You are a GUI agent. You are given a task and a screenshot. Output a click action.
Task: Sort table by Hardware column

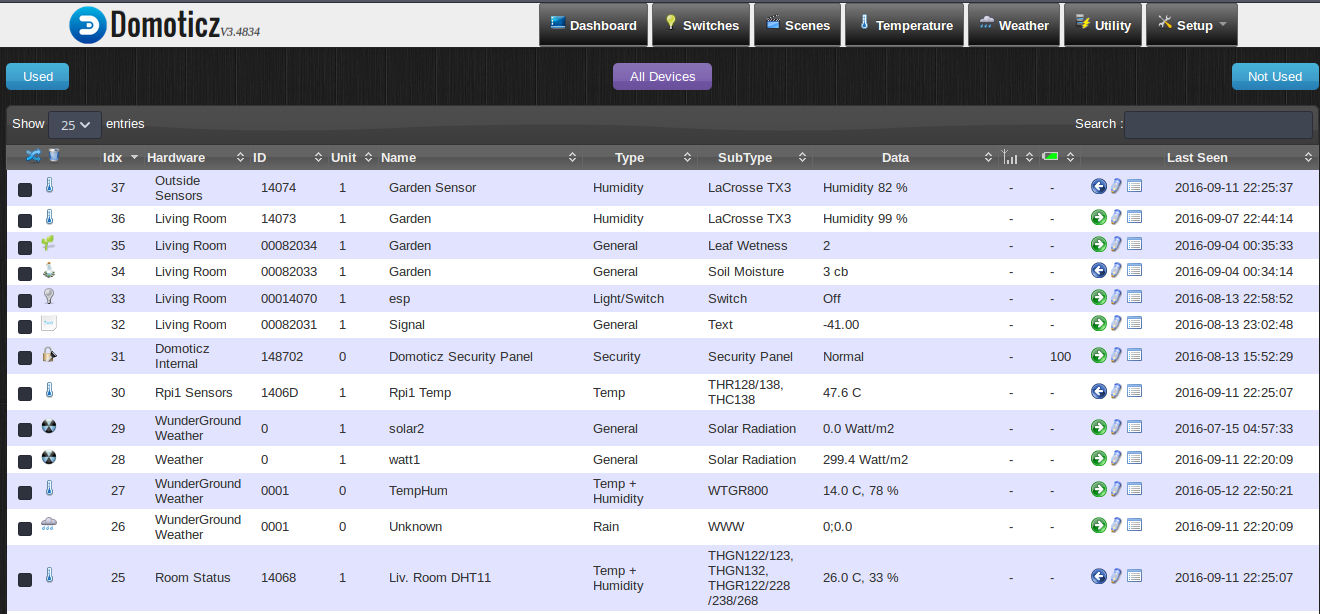(x=195, y=157)
